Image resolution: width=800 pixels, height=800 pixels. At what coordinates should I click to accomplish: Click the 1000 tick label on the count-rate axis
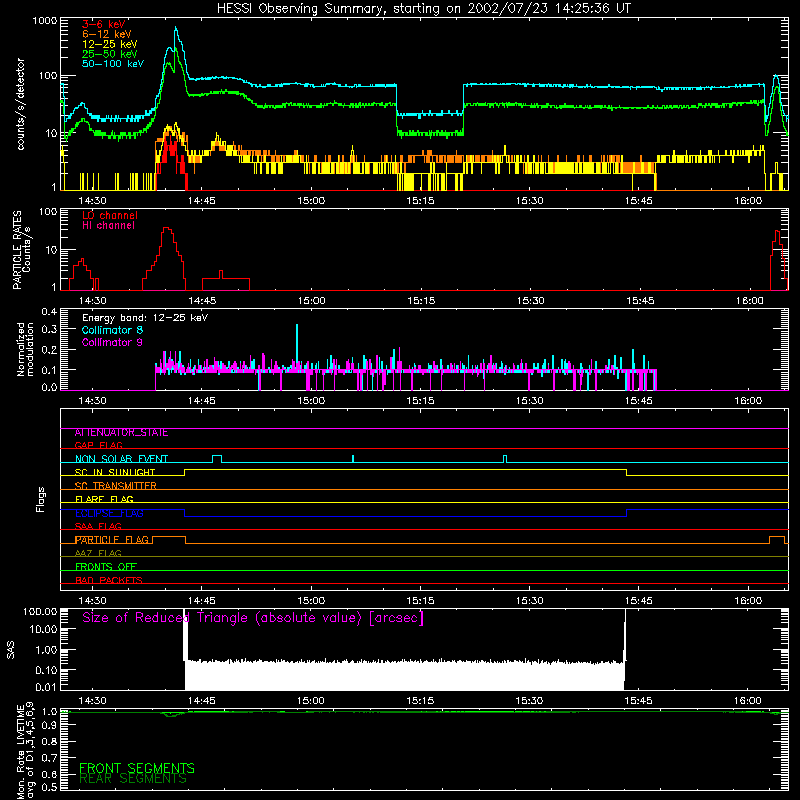pos(45,21)
